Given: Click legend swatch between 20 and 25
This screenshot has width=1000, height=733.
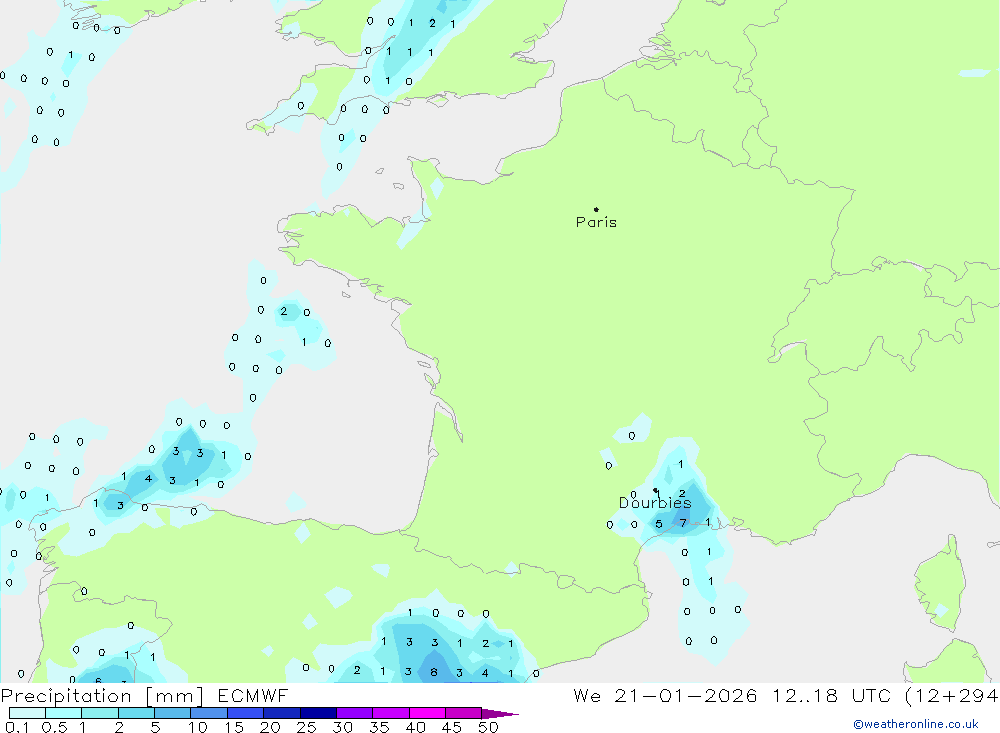Looking at the screenshot, I should click(x=282, y=713).
